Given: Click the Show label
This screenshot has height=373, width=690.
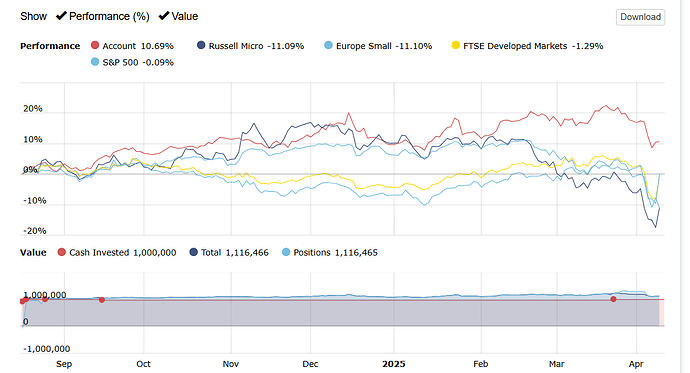Looking at the screenshot, I should click(x=33, y=16).
